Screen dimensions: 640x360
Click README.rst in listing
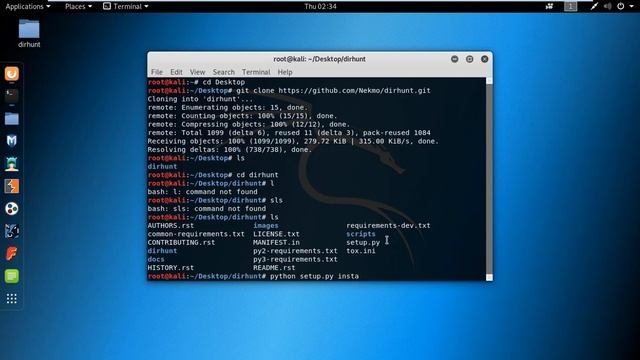pyautogui.click(x=274, y=268)
